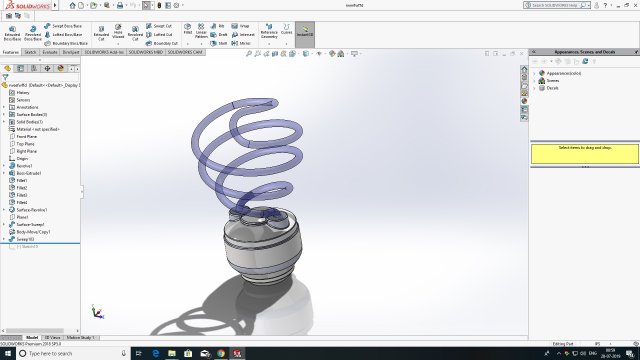Choose Boundary Boss/Base feature
The width and height of the screenshot is (640, 360).
(66, 43)
